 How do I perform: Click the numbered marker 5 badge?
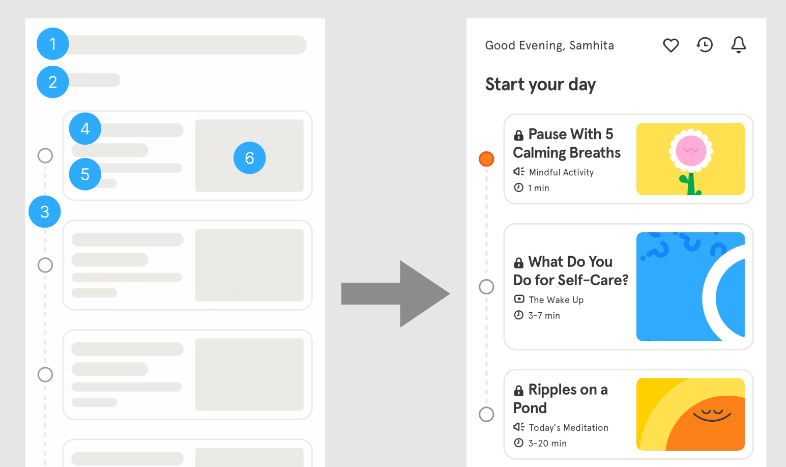coord(85,173)
